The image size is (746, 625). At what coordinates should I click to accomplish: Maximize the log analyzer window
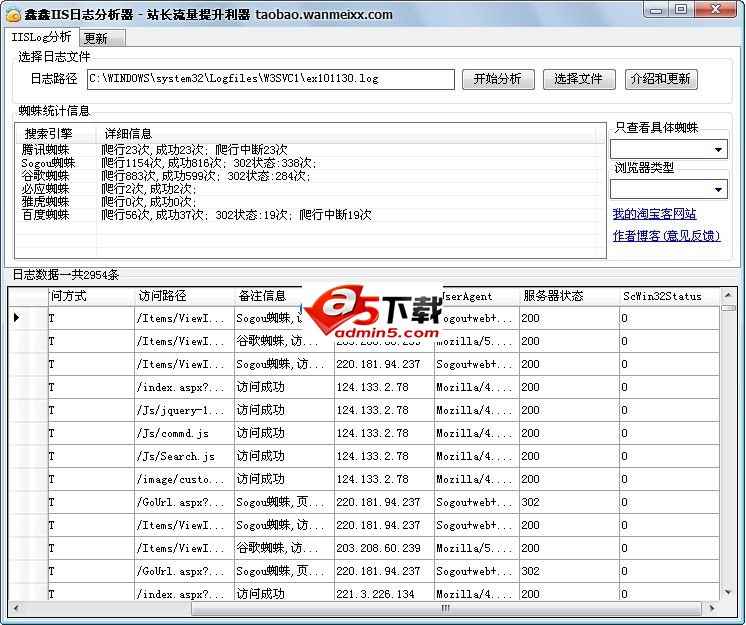[681, 10]
